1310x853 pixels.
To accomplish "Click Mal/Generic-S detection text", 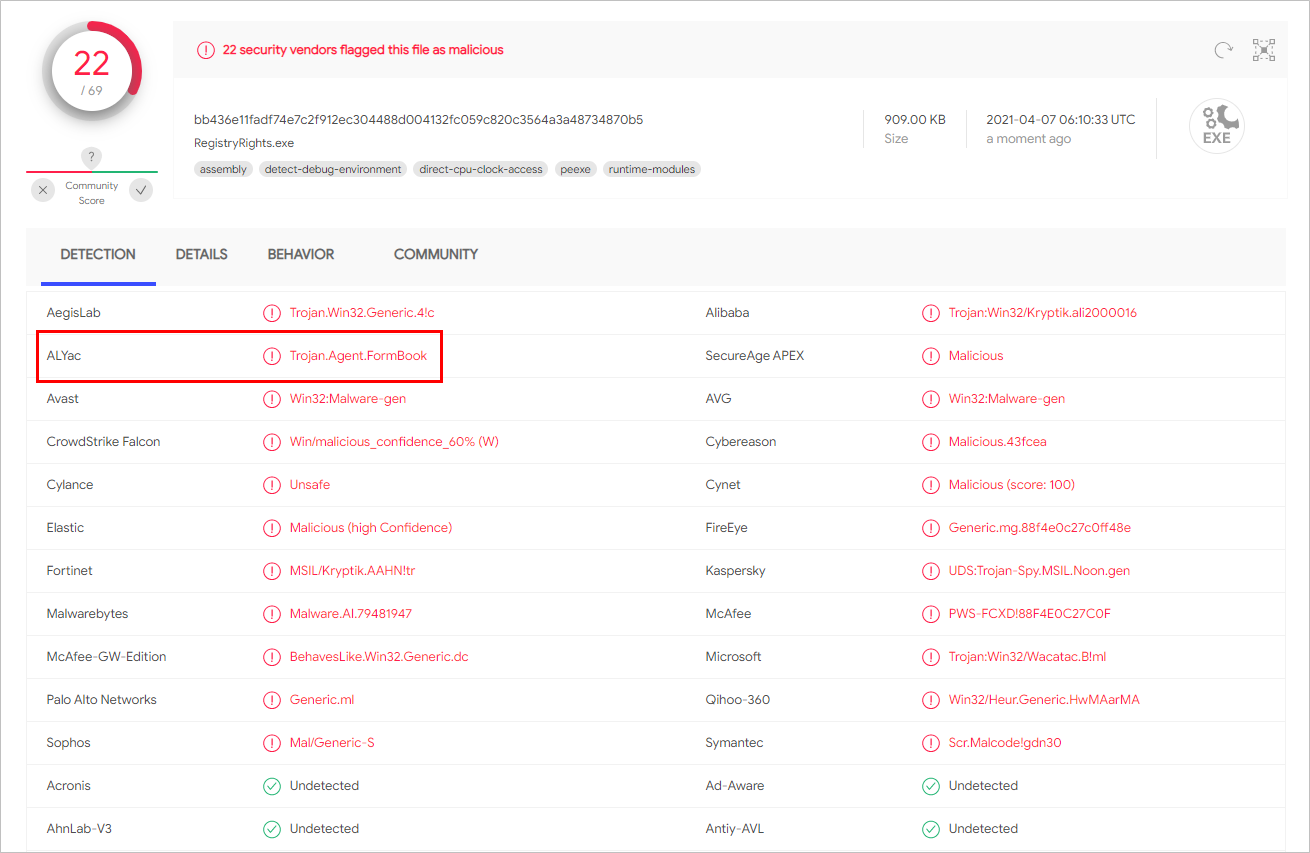I will click(x=332, y=743).
